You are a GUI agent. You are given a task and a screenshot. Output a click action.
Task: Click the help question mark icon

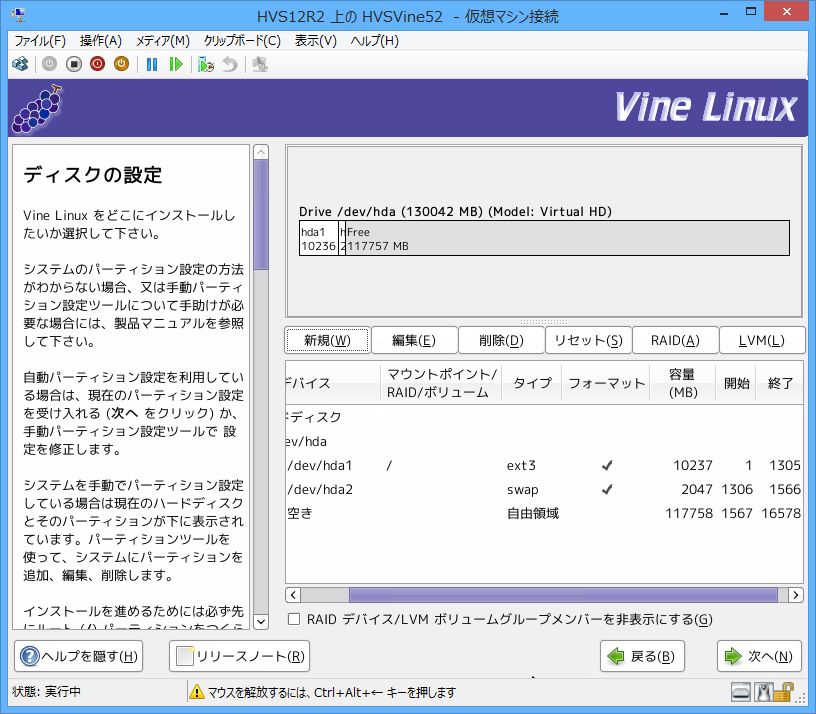point(30,656)
